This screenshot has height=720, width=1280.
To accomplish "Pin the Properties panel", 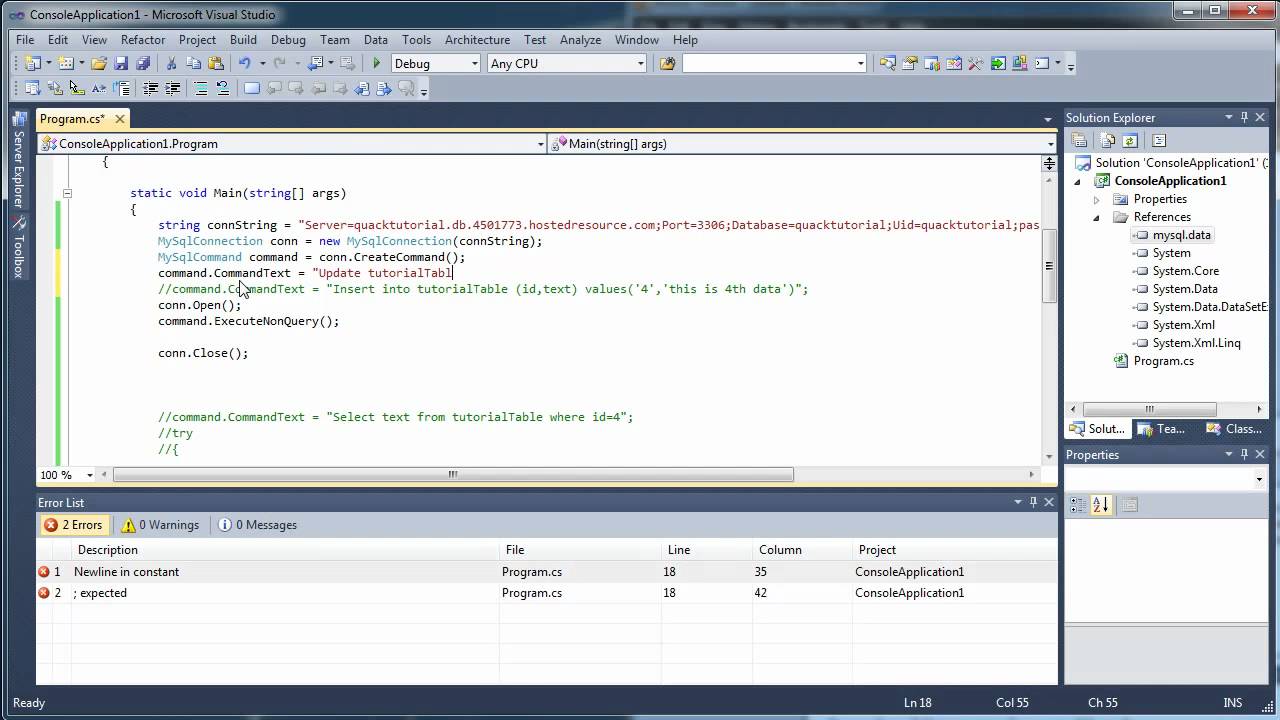I will coord(1245,454).
